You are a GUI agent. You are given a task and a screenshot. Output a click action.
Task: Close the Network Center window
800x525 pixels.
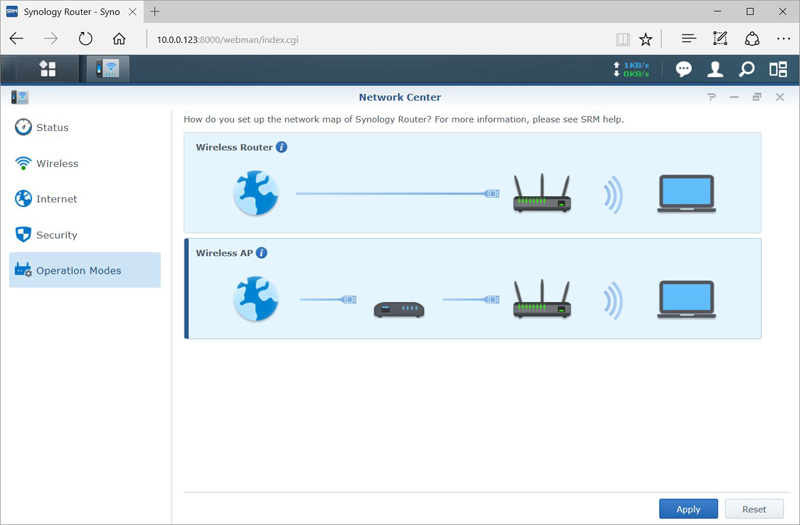click(x=780, y=97)
